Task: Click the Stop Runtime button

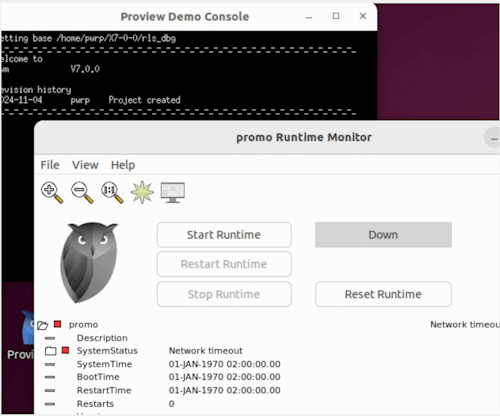Action: 224,294
